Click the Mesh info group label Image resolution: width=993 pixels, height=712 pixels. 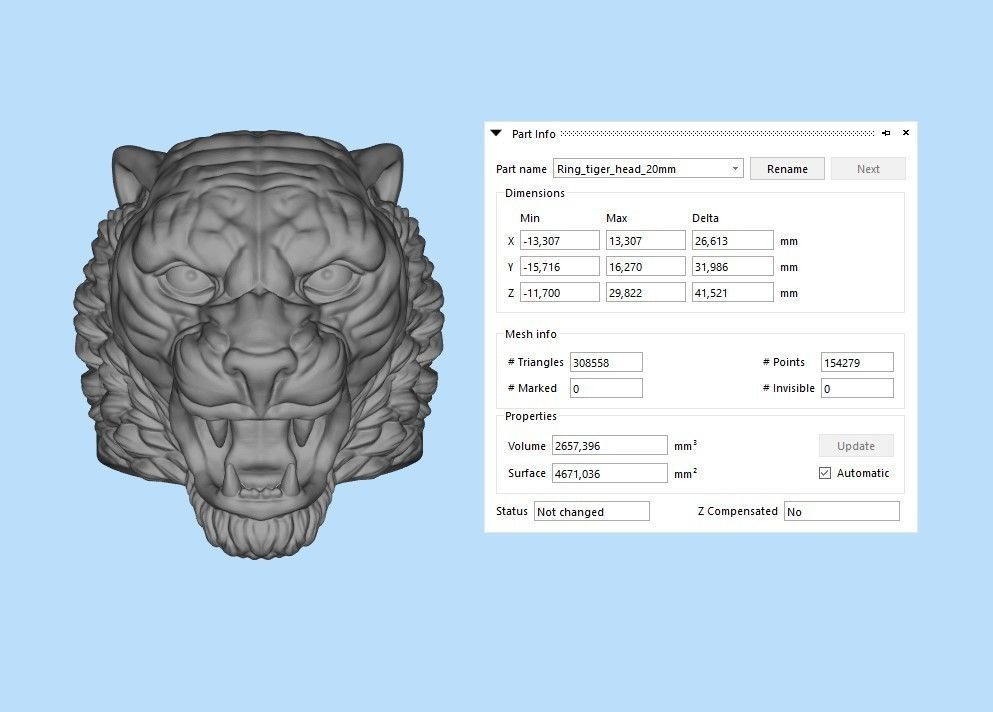click(x=531, y=334)
